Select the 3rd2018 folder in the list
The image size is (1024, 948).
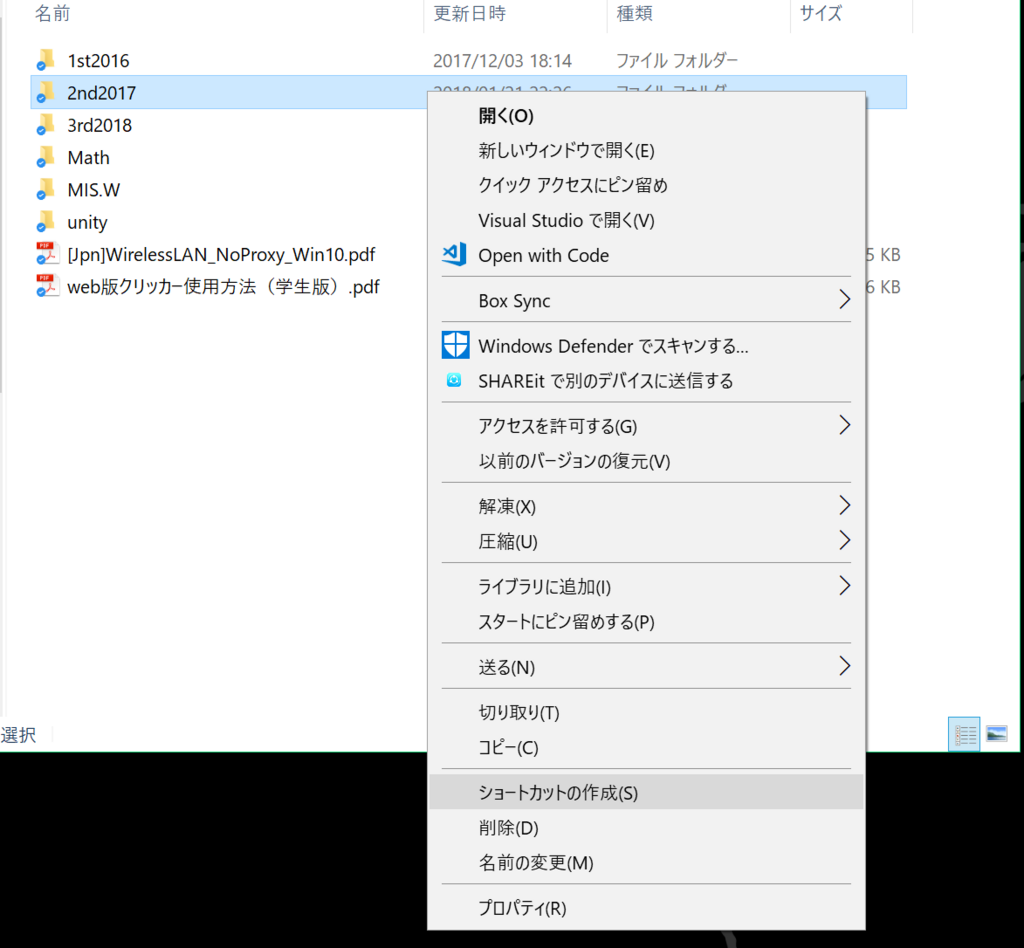point(100,125)
